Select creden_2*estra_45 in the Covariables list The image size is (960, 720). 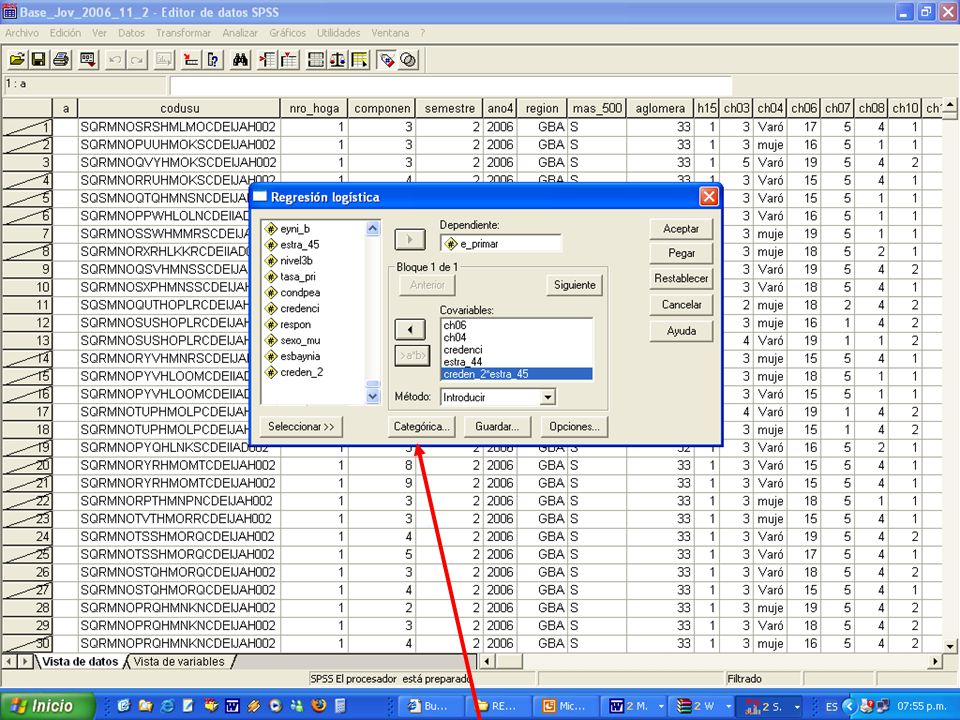click(x=516, y=374)
